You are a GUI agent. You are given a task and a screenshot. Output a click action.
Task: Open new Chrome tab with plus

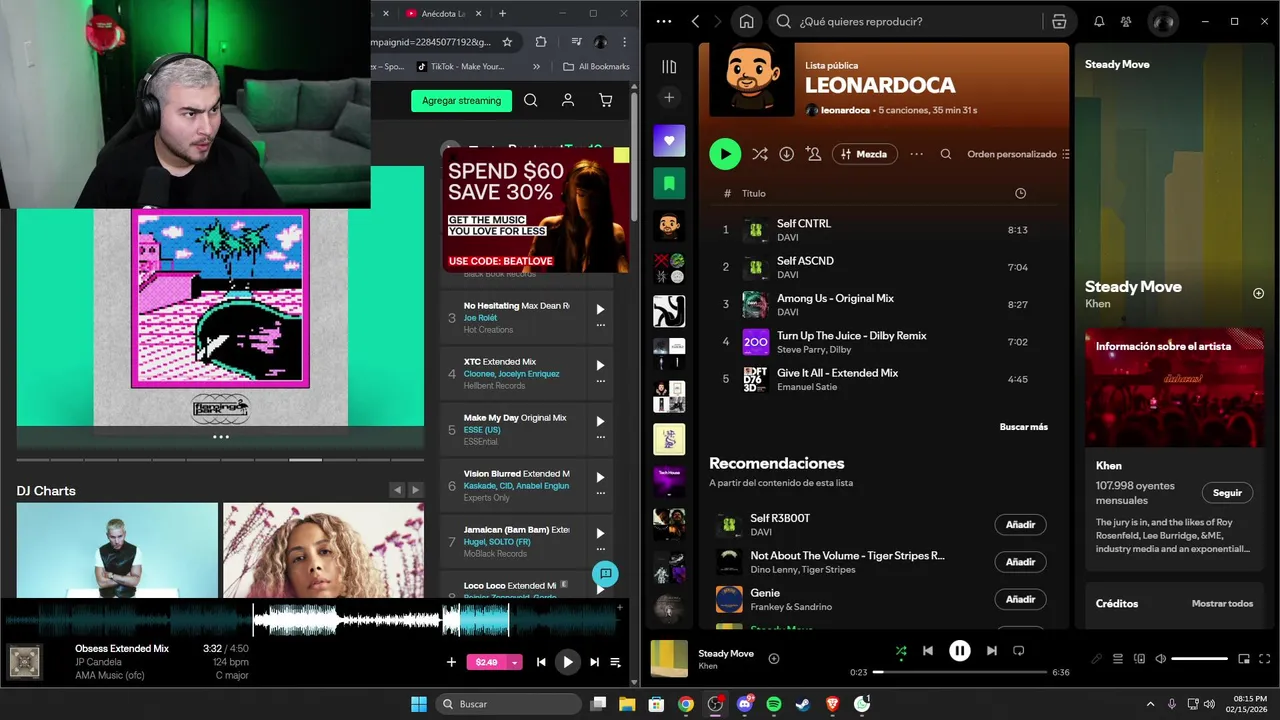(x=502, y=14)
